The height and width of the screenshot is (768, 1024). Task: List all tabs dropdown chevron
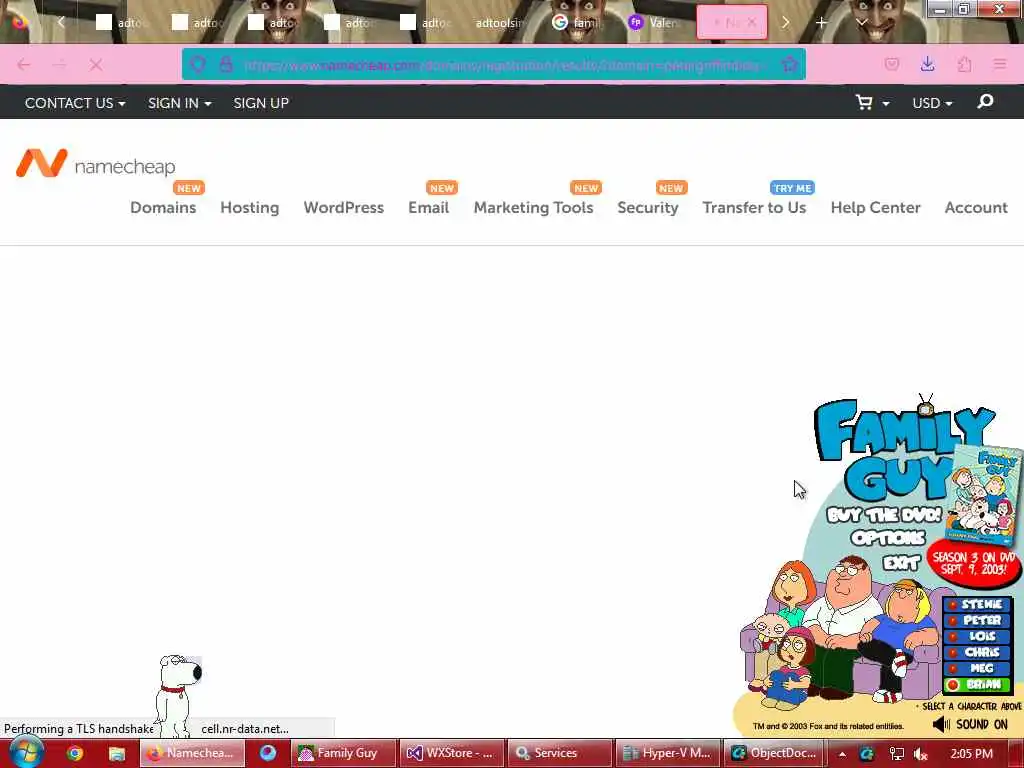(861, 22)
